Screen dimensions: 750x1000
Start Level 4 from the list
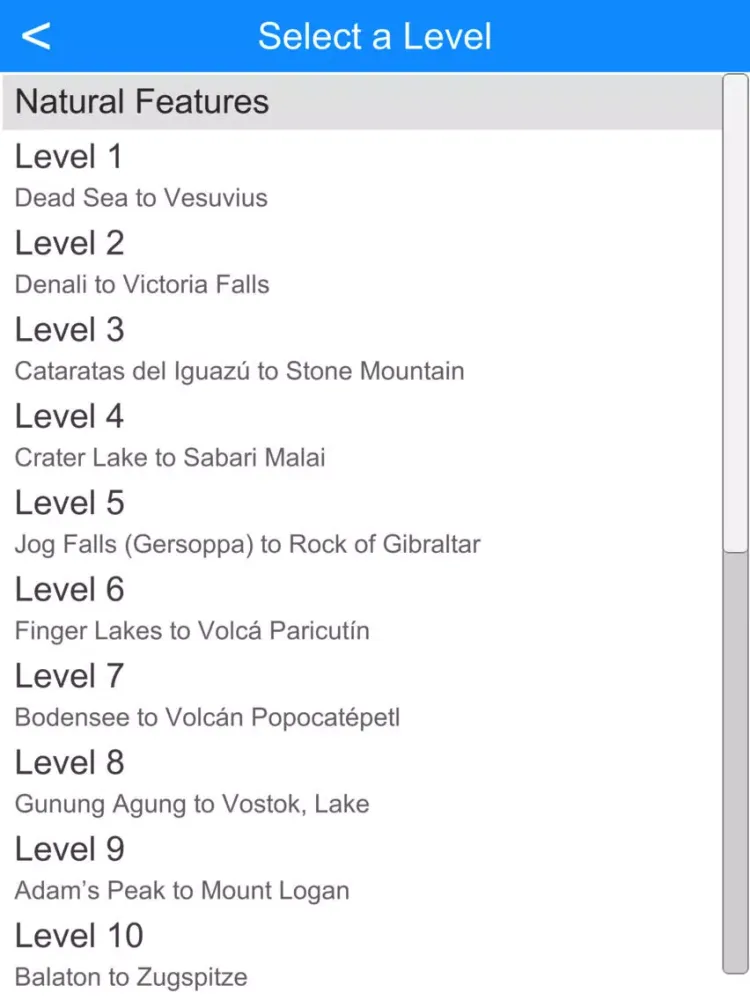tap(69, 416)
